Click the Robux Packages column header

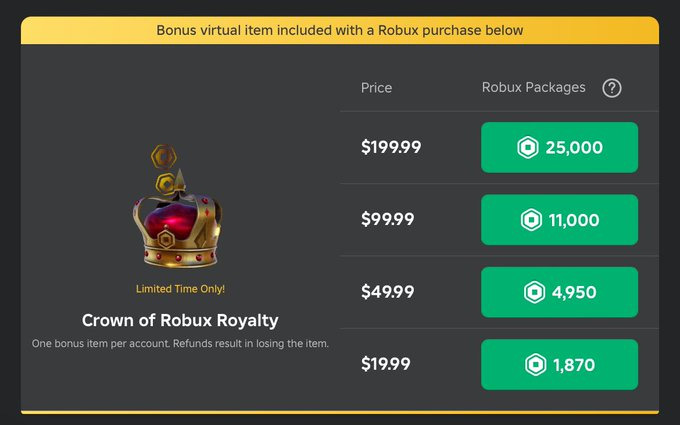click(x=533, y=88)
